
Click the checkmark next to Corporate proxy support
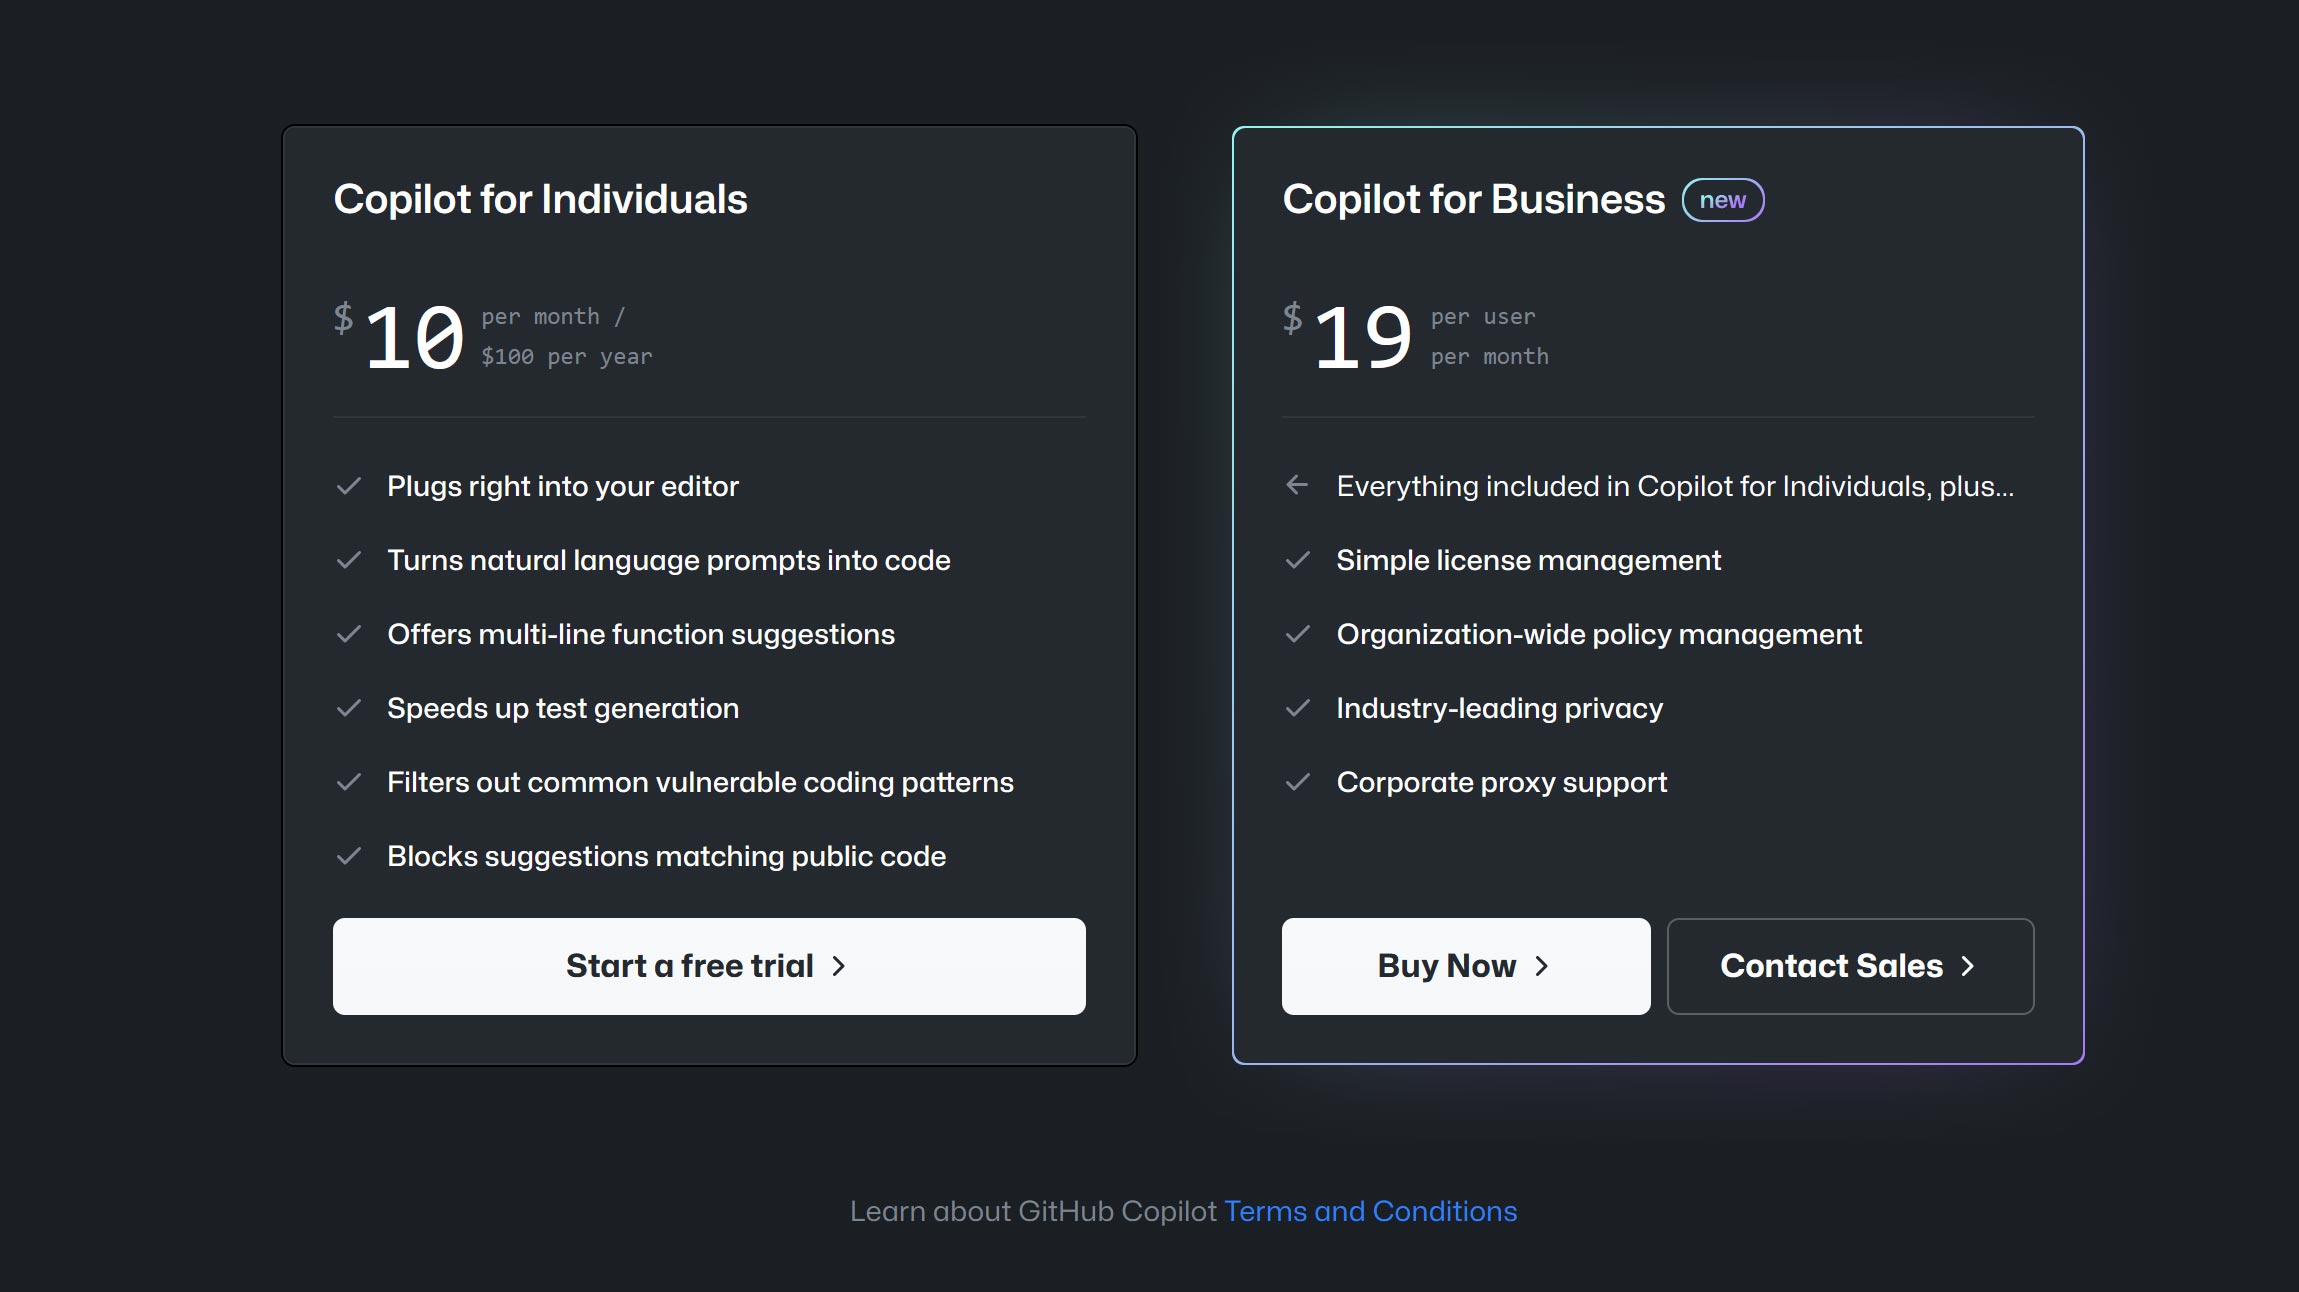(1298, 782)
